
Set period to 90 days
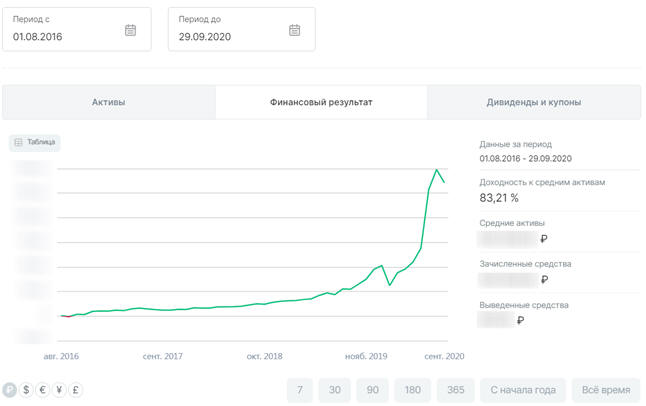(x=372, y=390)
